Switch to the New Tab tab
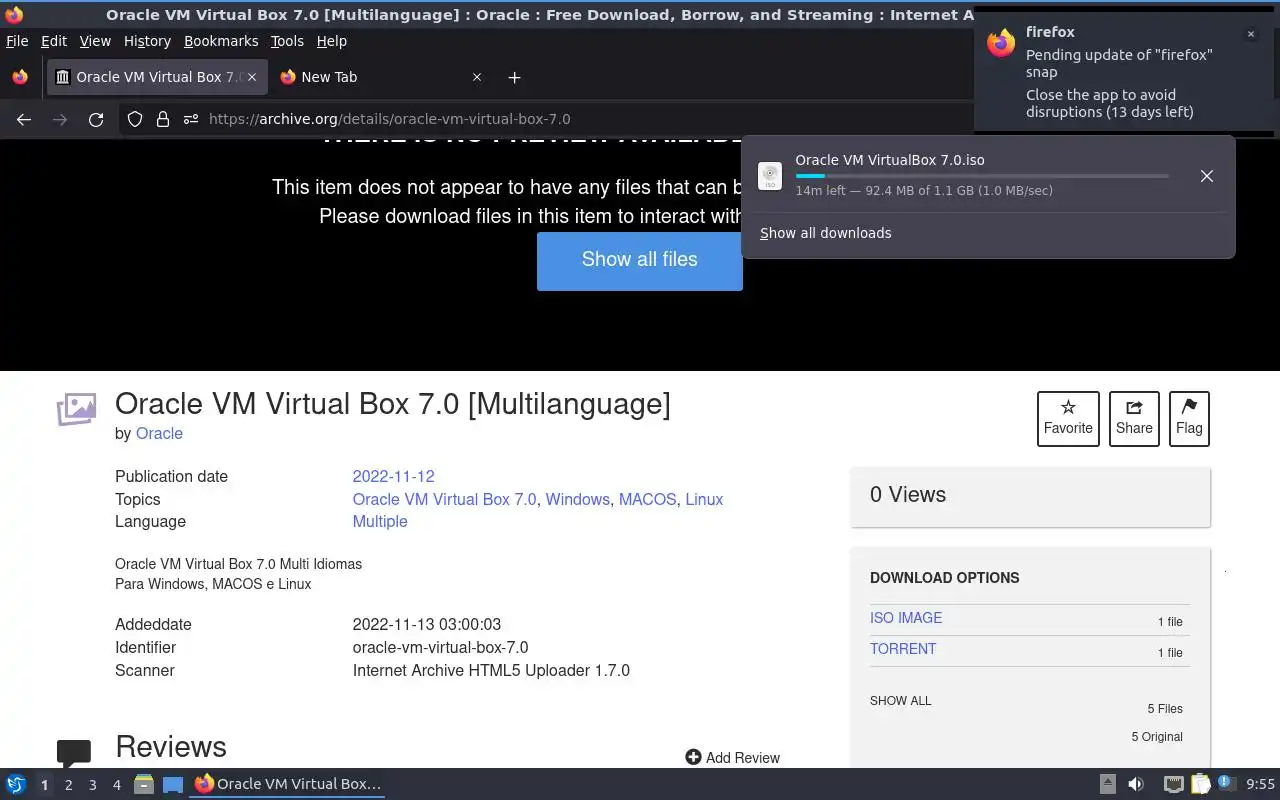The height and width of the screenshot is (800, 1280). 381,77
